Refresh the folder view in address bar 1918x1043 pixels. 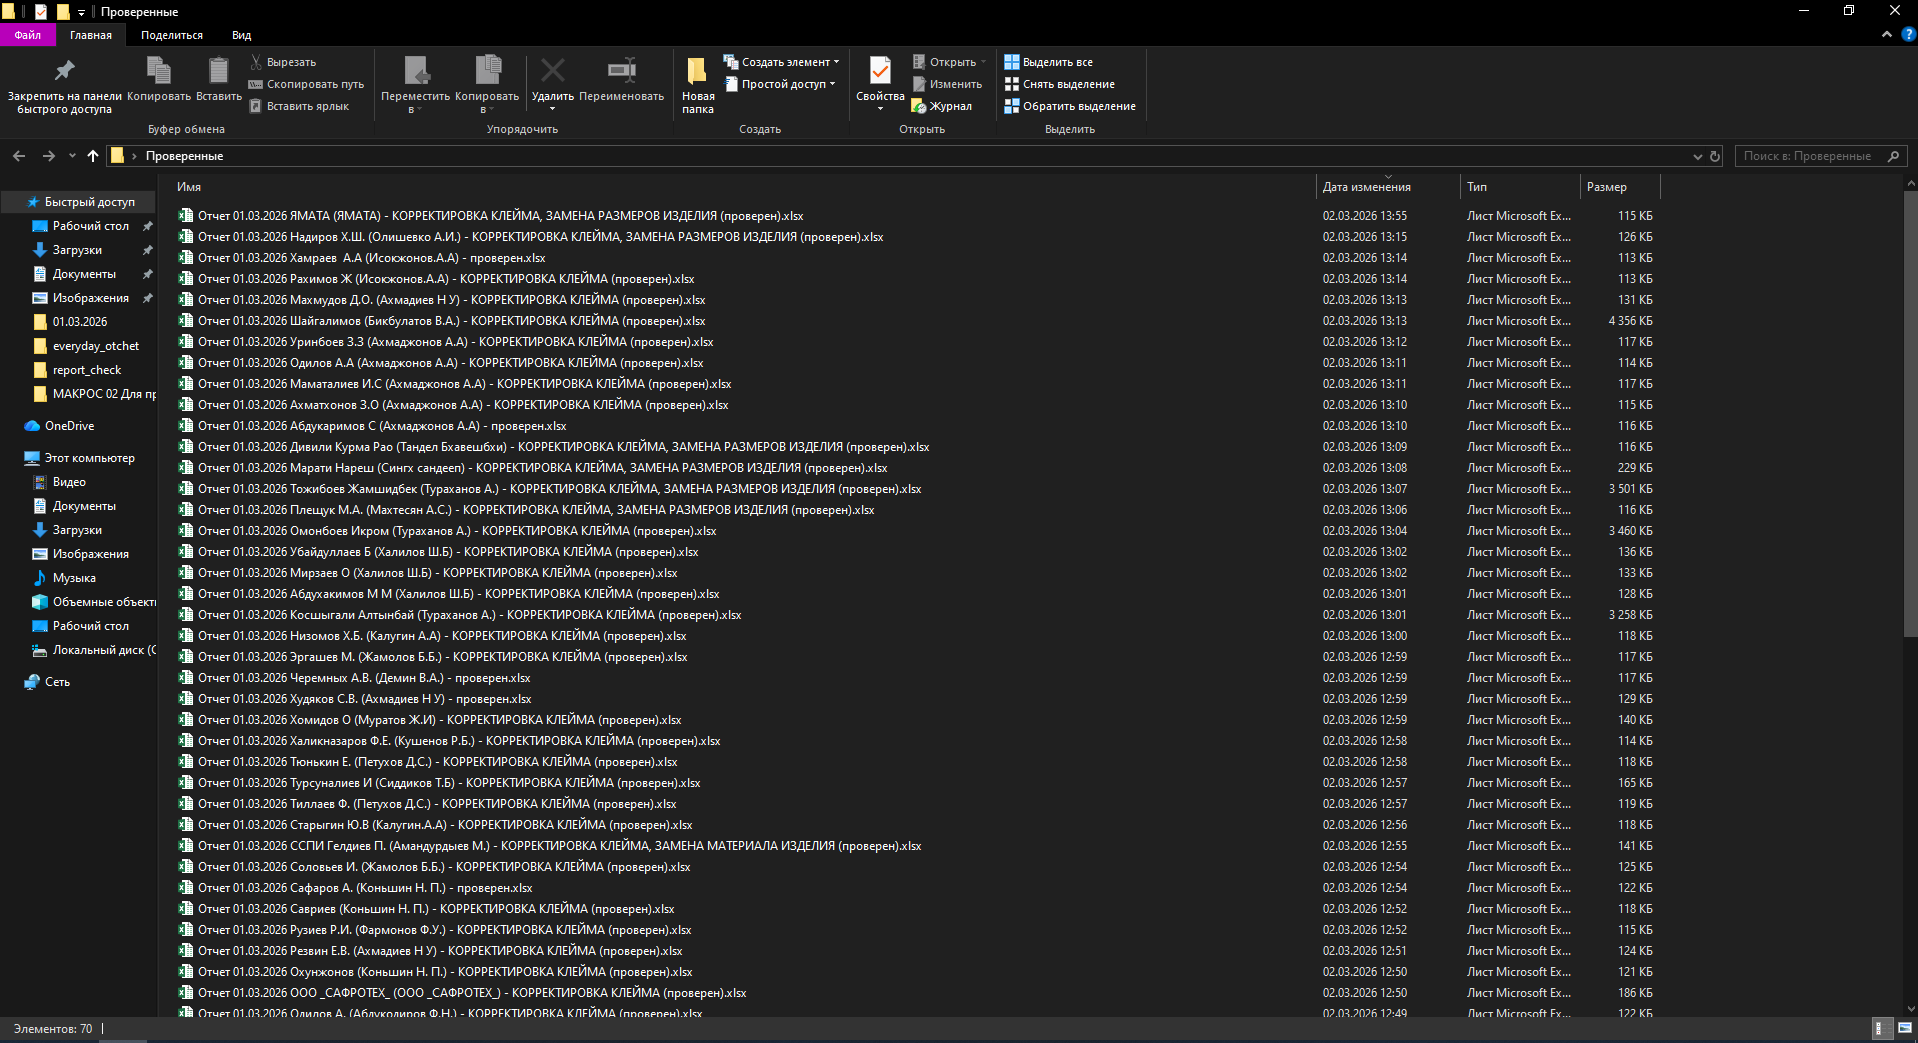(x=1715, y=156)
